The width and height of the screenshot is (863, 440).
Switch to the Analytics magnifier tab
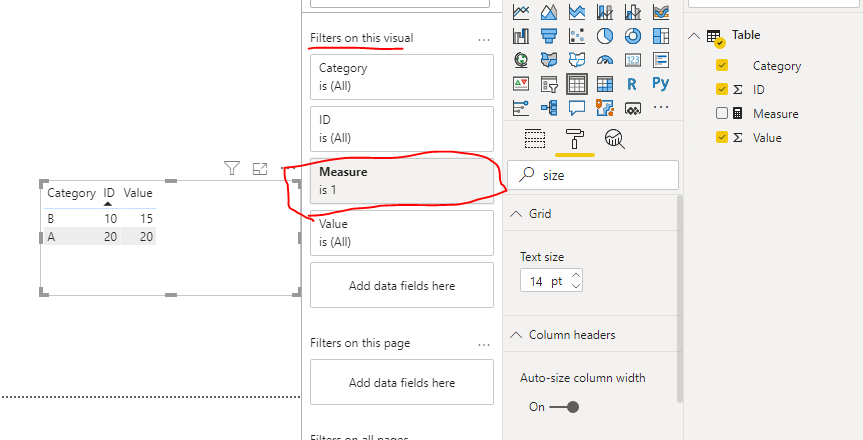click(615, 139)
